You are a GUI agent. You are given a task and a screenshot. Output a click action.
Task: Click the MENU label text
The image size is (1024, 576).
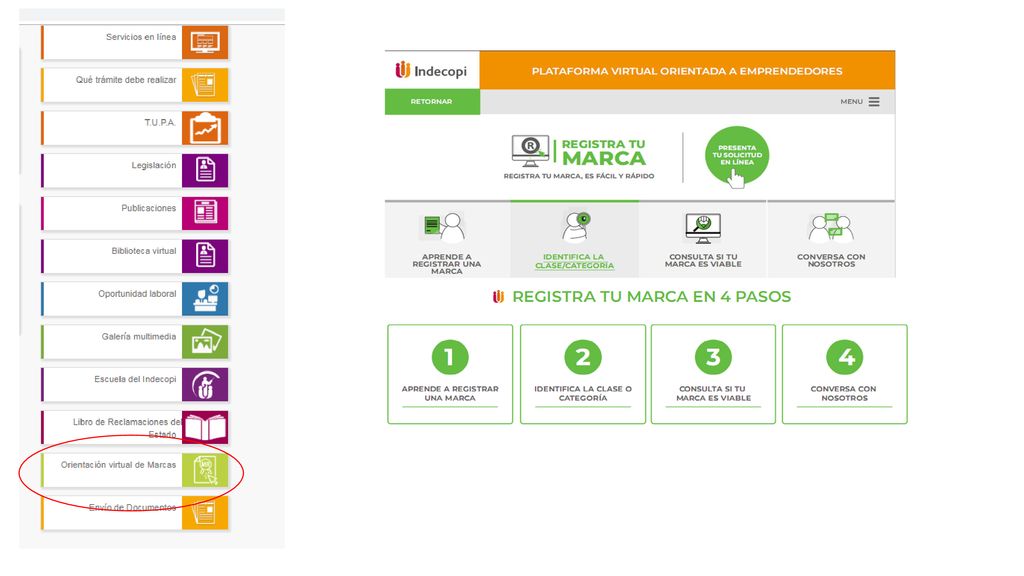pyautogui.click(x=852, y=102)
